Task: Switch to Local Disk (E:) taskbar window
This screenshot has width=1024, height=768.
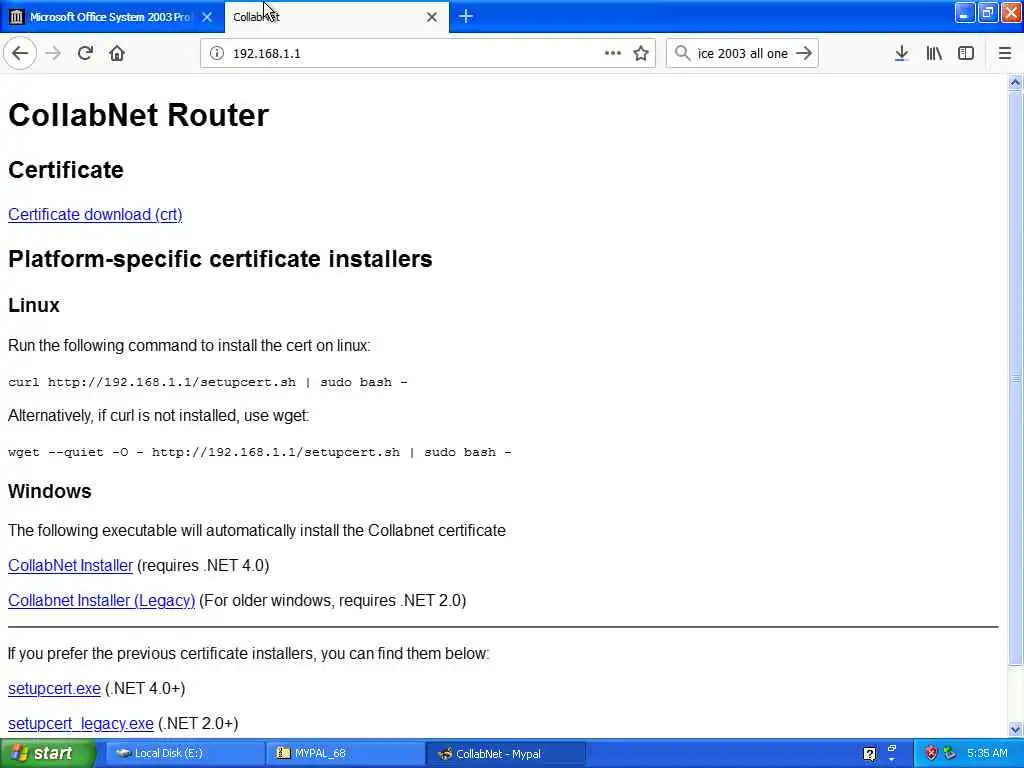Action: 185,754
